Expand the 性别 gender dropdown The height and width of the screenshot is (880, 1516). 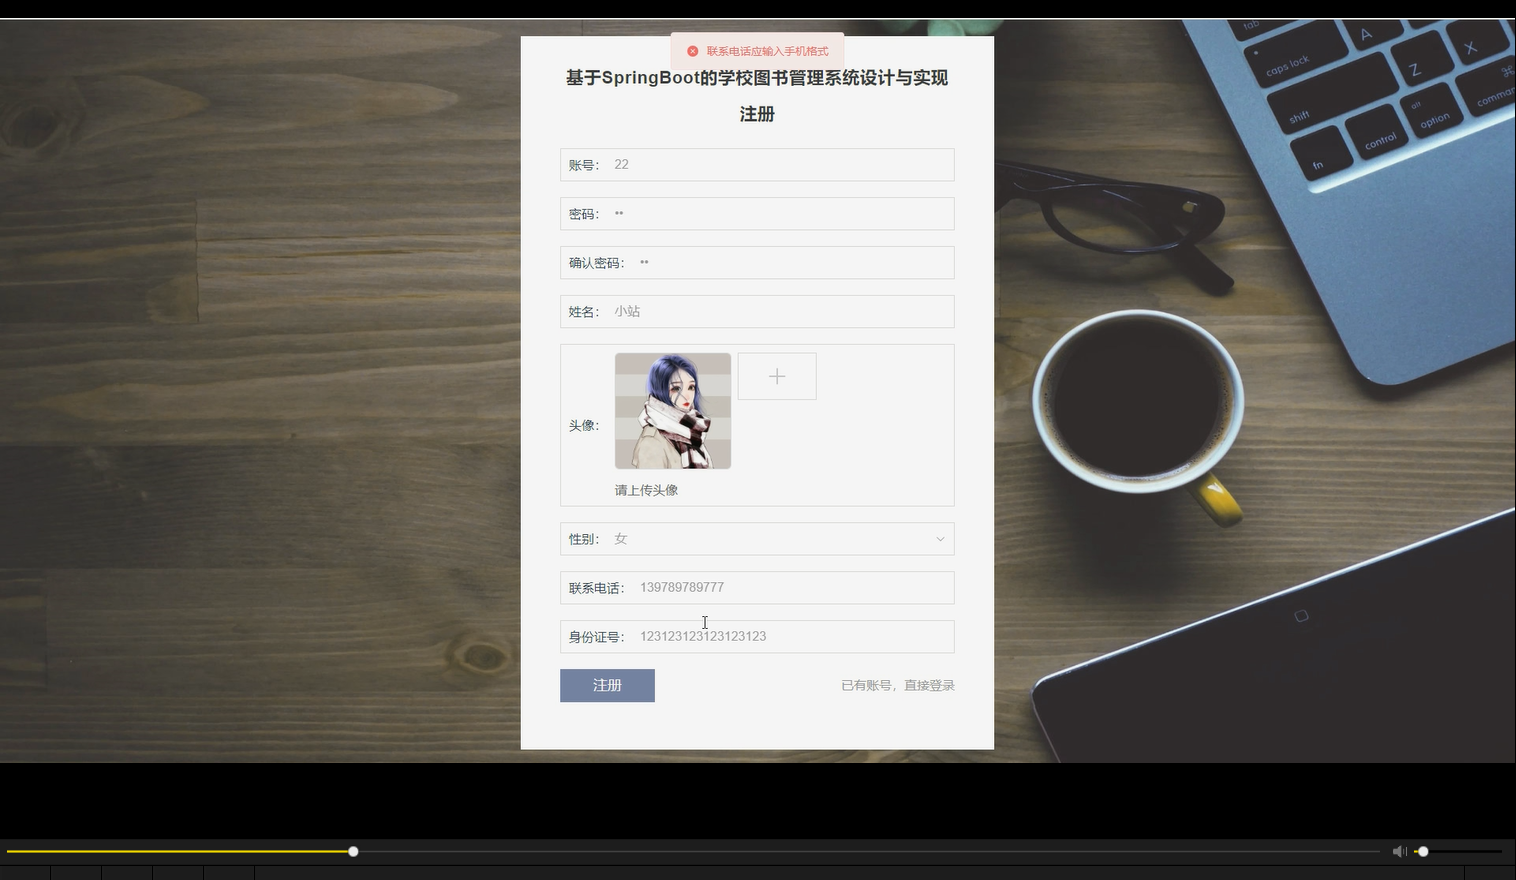click(757, 539)
